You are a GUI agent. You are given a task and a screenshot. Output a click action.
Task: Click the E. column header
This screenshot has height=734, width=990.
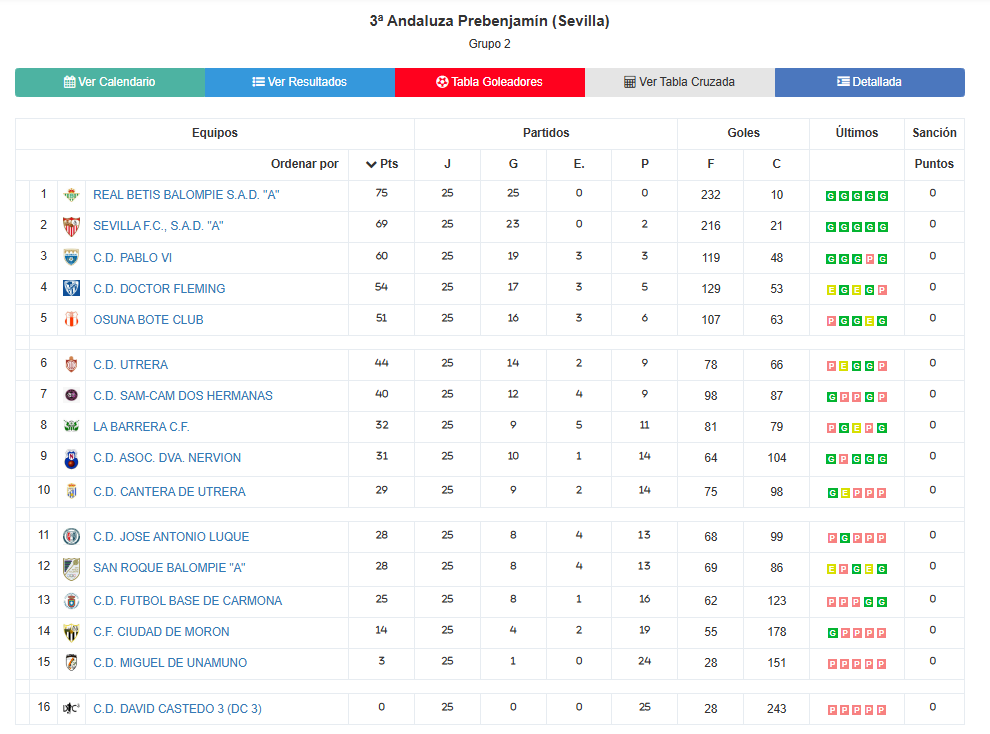[x=579, y=164]
